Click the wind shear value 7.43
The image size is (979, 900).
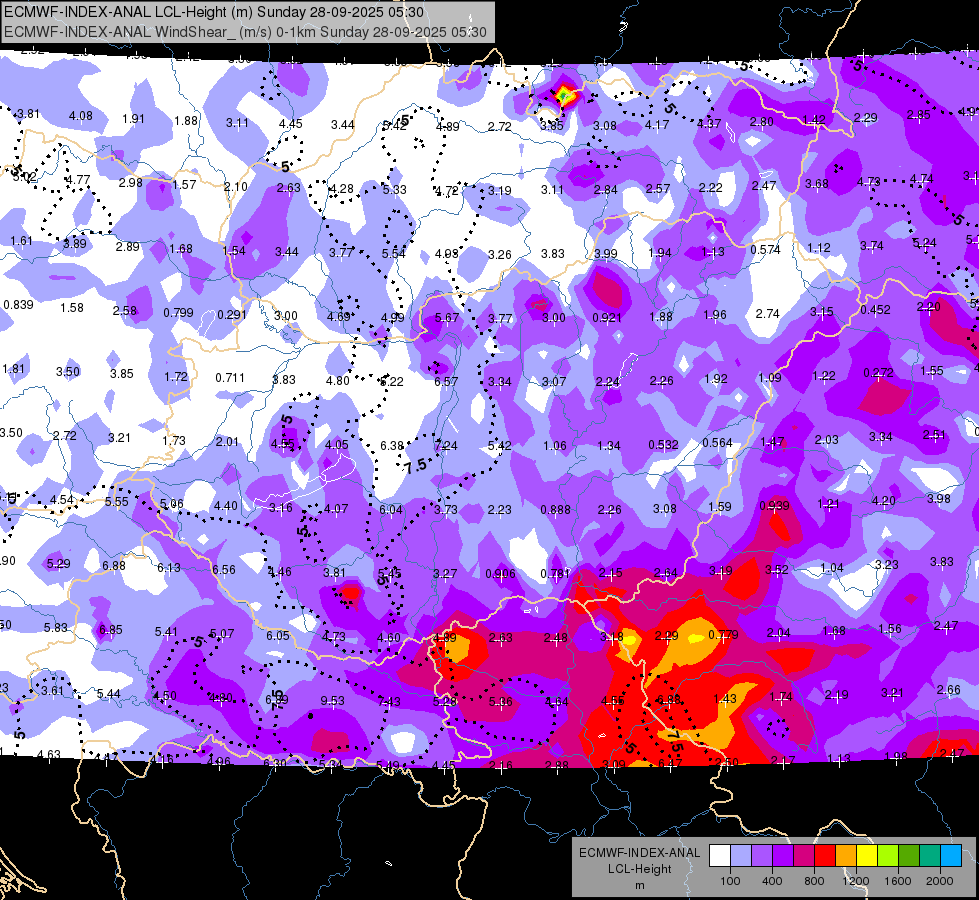tap(389, 701)
